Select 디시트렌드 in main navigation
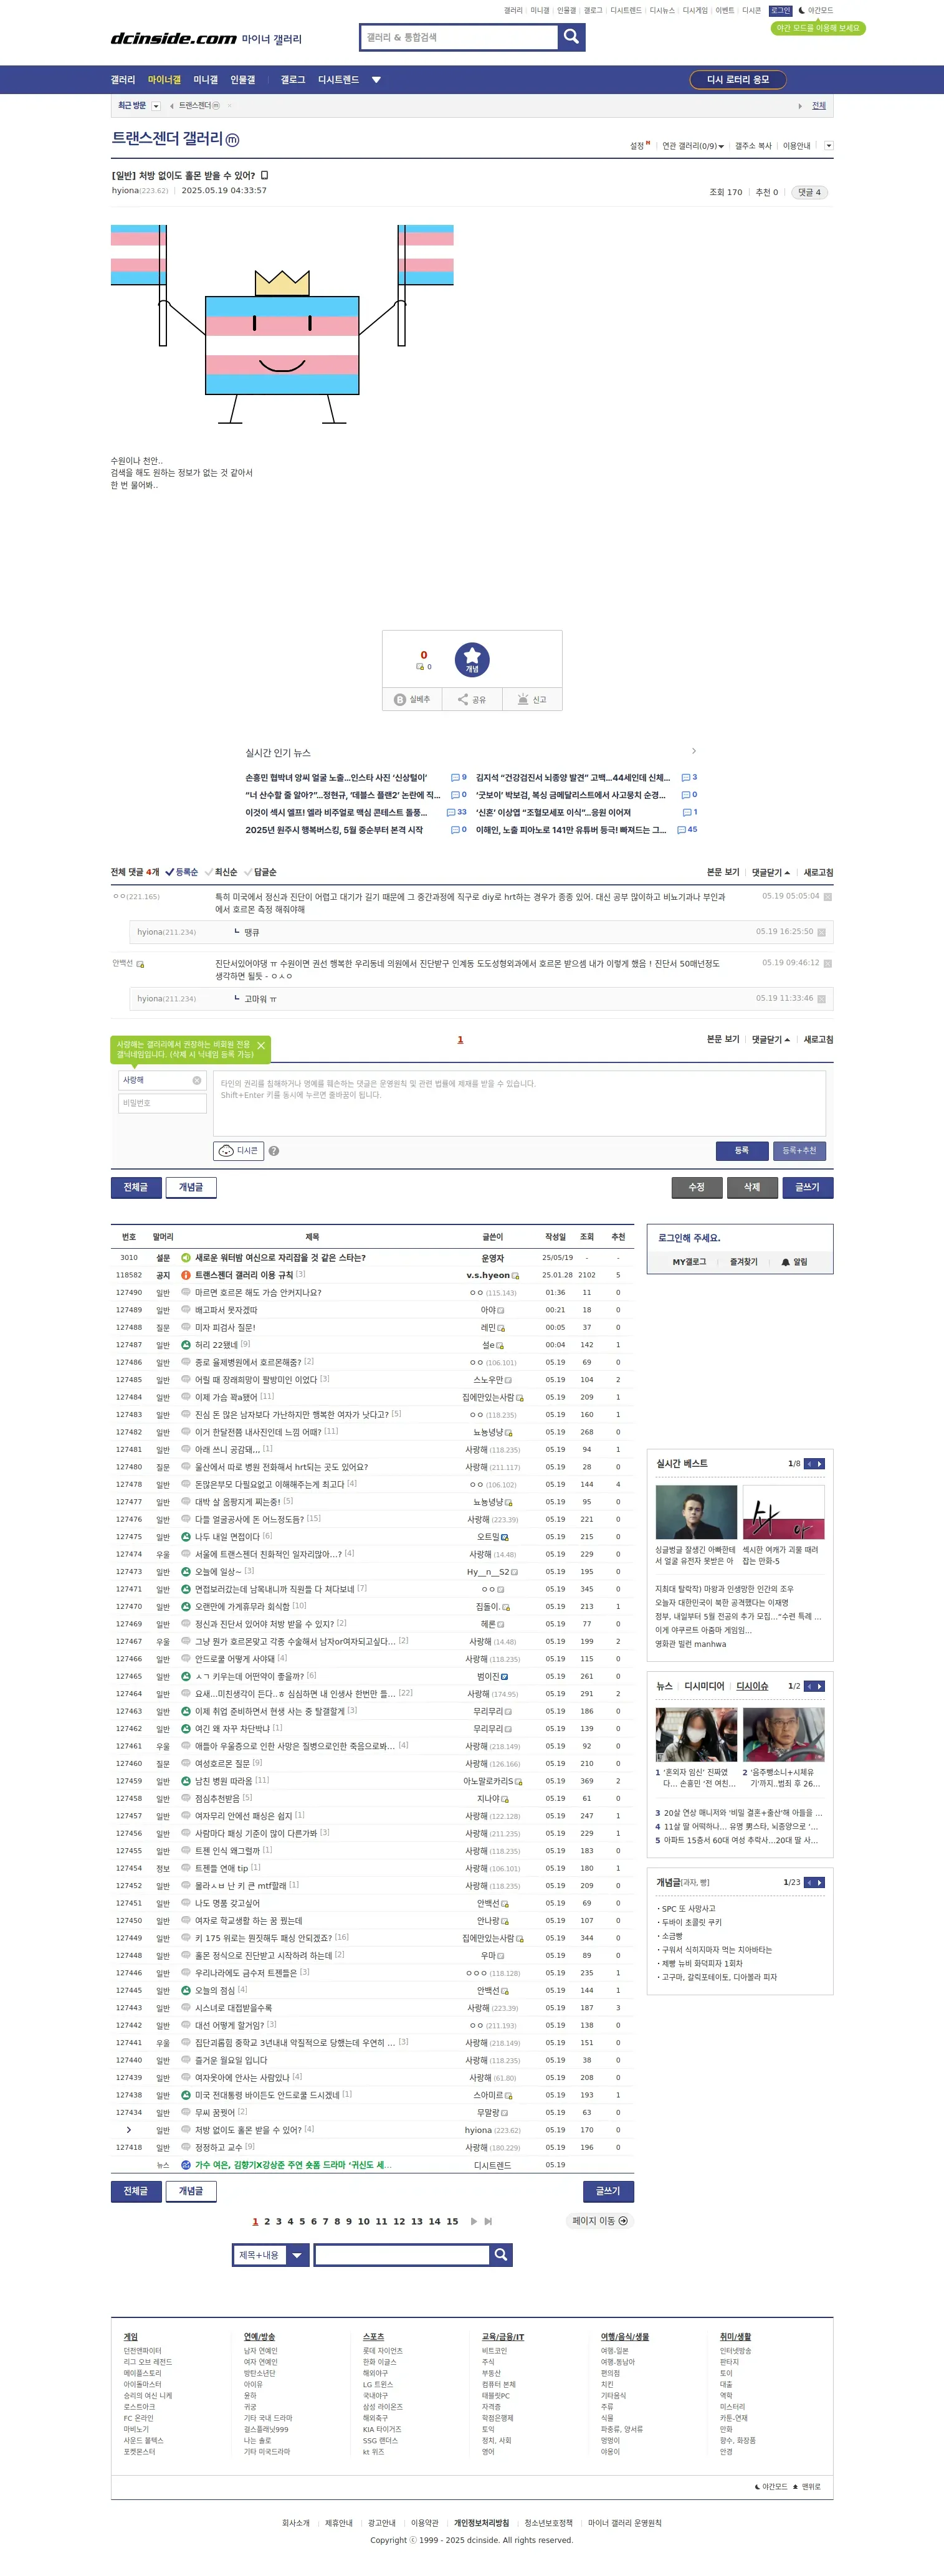The image size is (944, 2576). click(x=338, y=80)
